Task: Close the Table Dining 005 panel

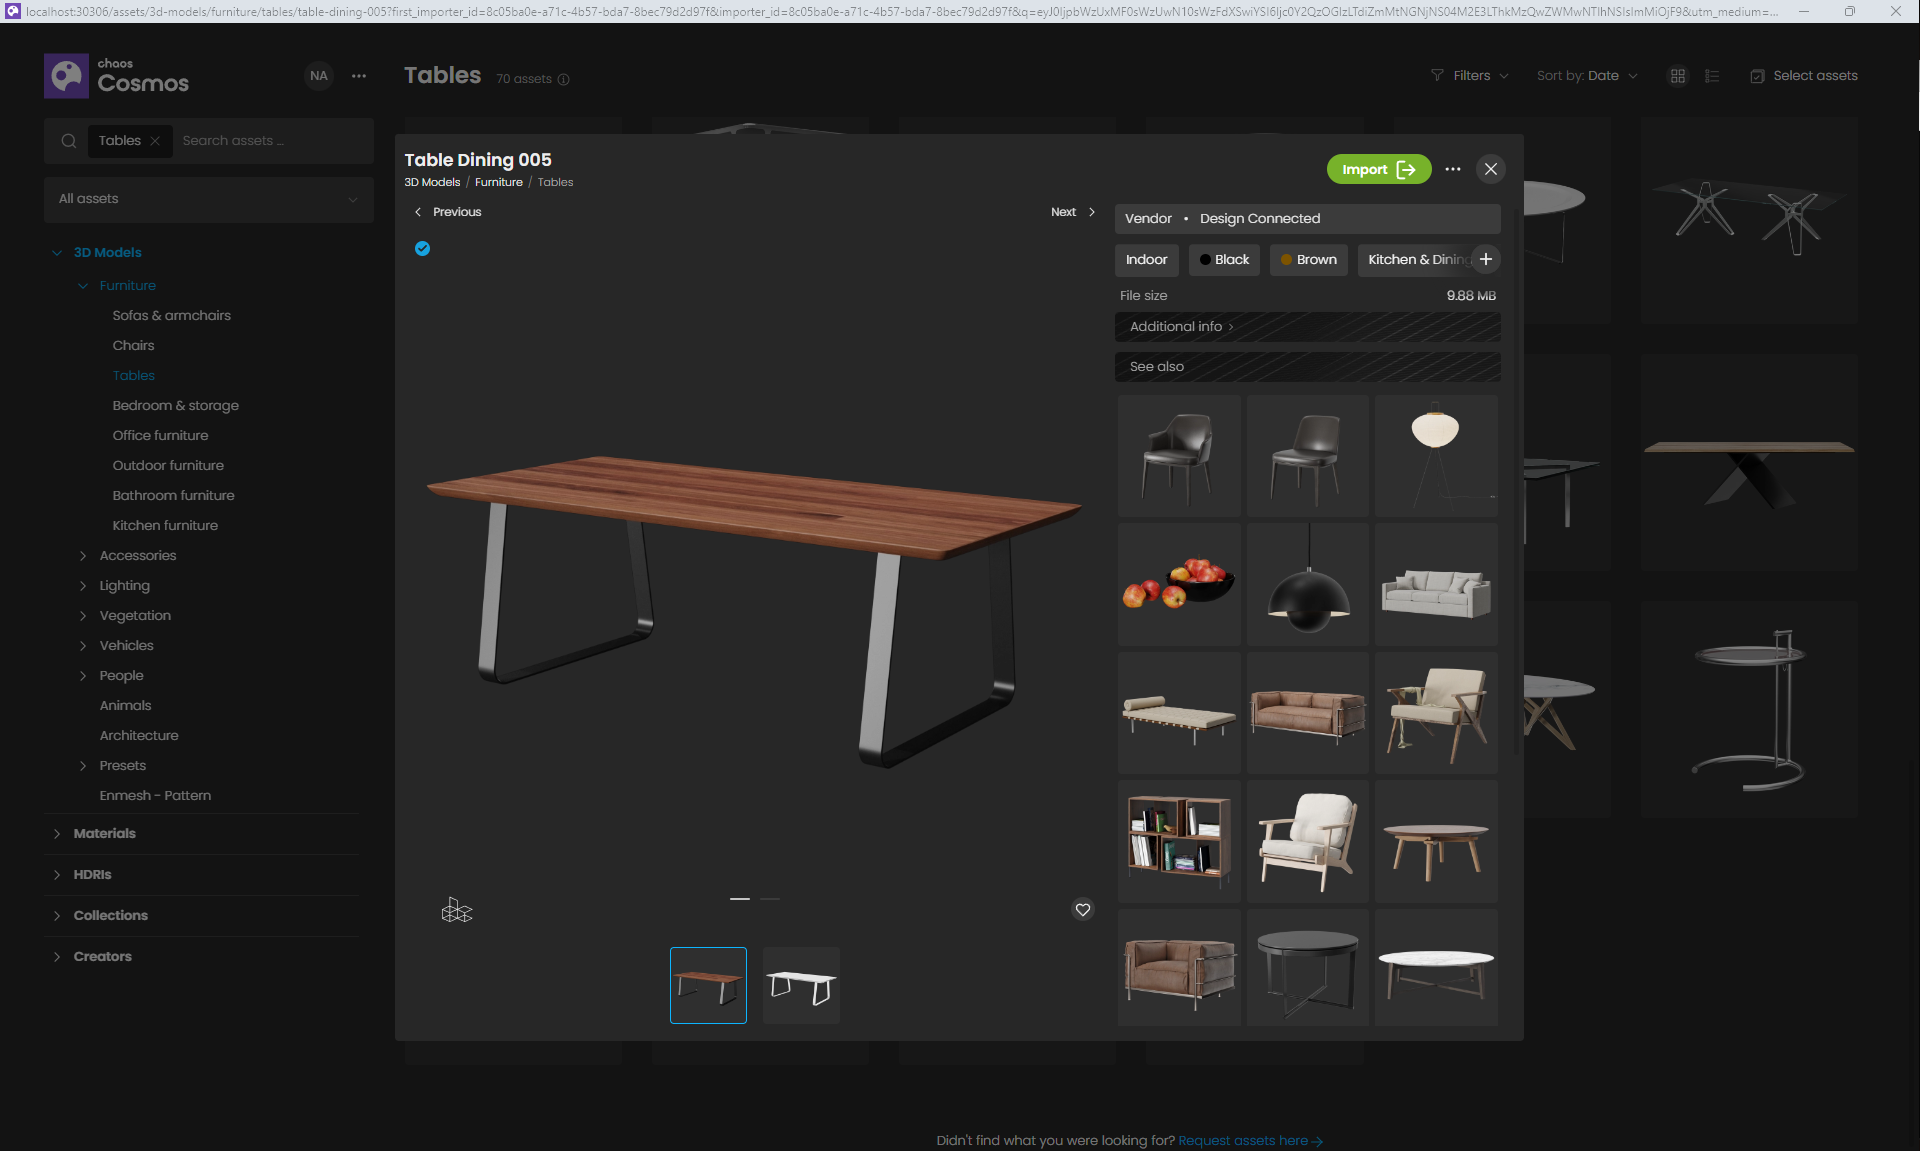Action: click(1490, 169)
